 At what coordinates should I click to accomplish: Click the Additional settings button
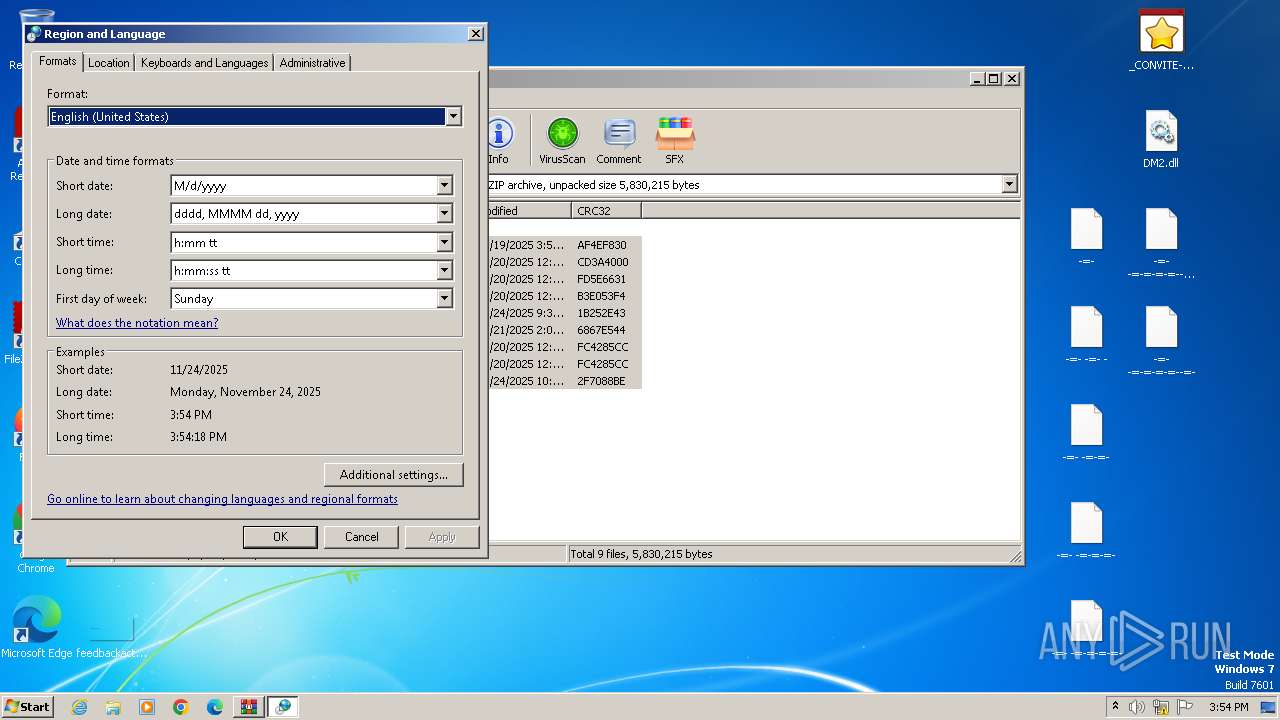pos(393,475)
